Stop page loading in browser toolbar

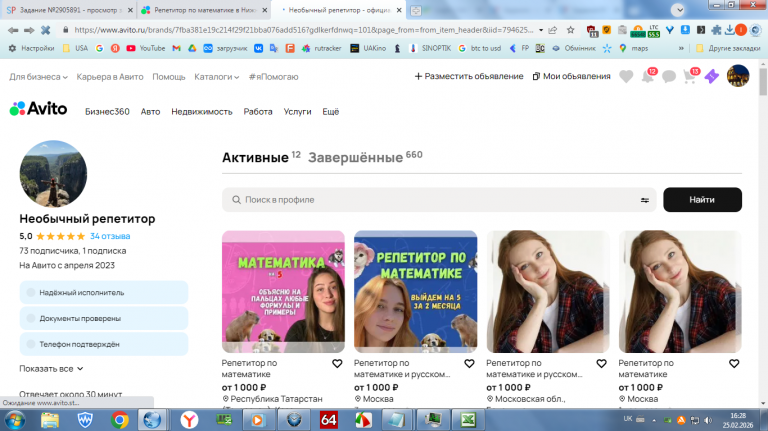tap(46, 30)
